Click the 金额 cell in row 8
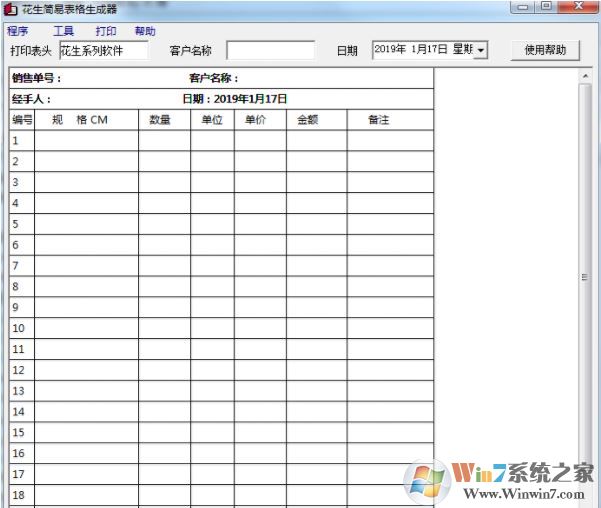This screenshot has width=601, height=508. click(317, 286)
